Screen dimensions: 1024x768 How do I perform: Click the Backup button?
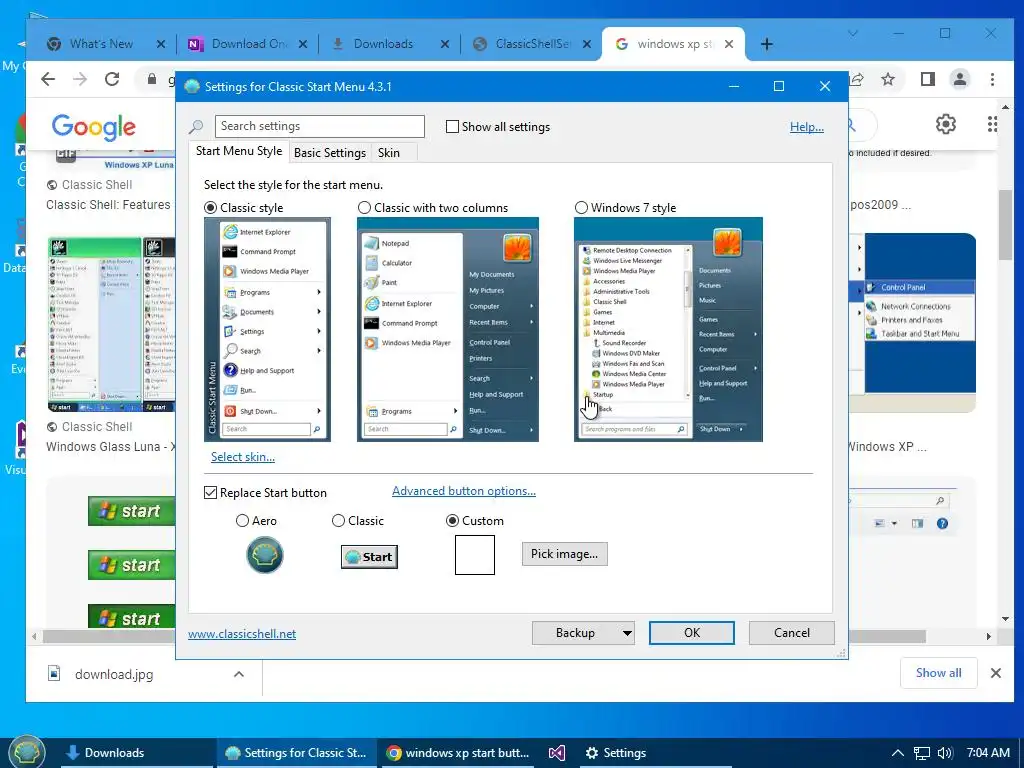click(575, 633)
